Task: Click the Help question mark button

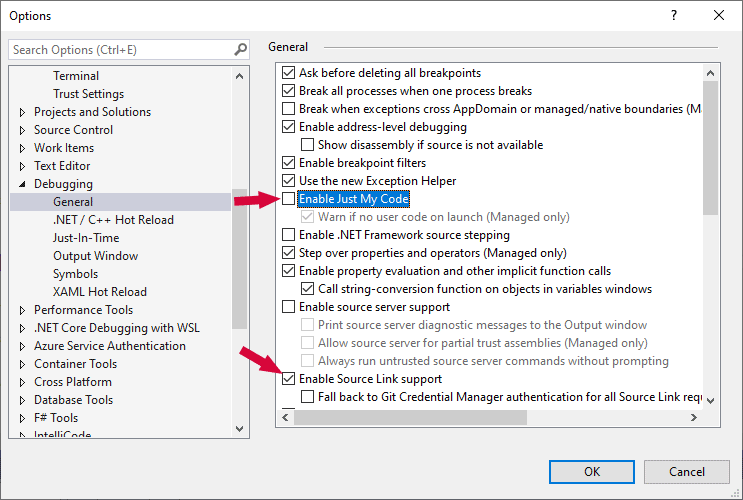Action: point(674,15)
